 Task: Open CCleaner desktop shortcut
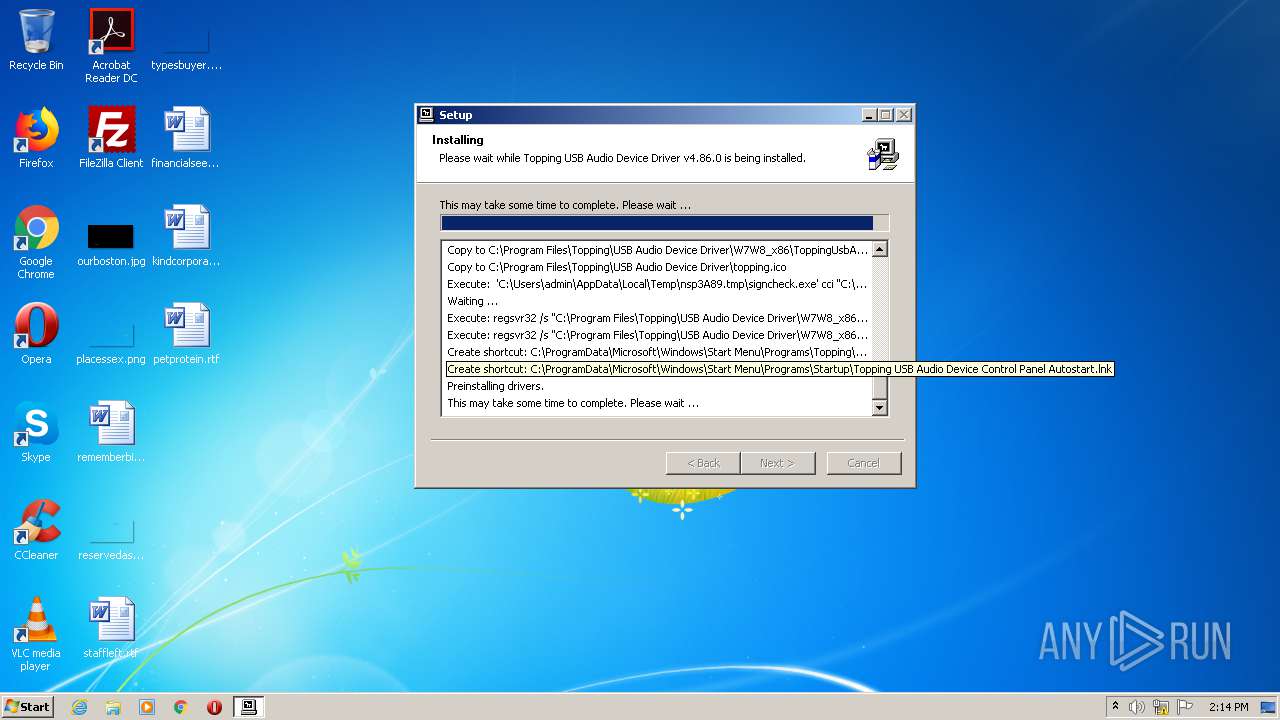pos(36,530)
